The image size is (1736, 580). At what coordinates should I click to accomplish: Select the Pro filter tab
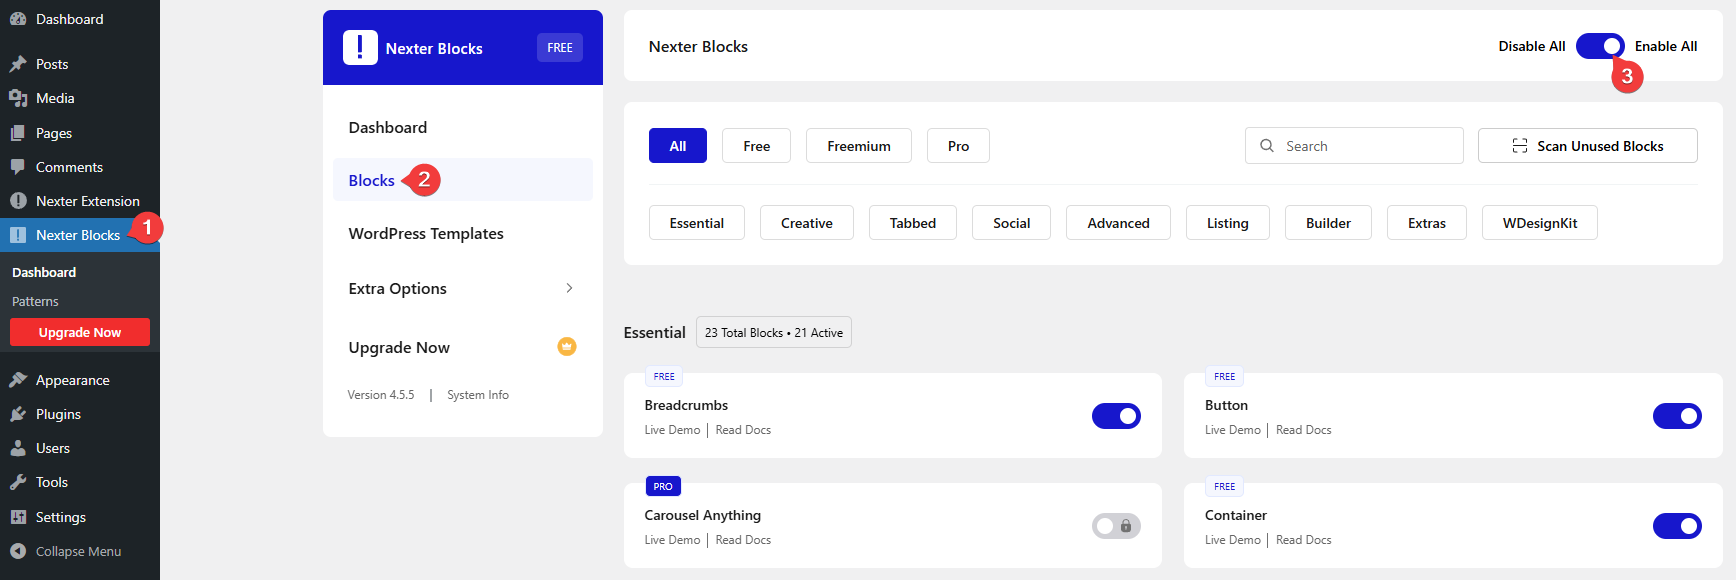click(958, 146)
